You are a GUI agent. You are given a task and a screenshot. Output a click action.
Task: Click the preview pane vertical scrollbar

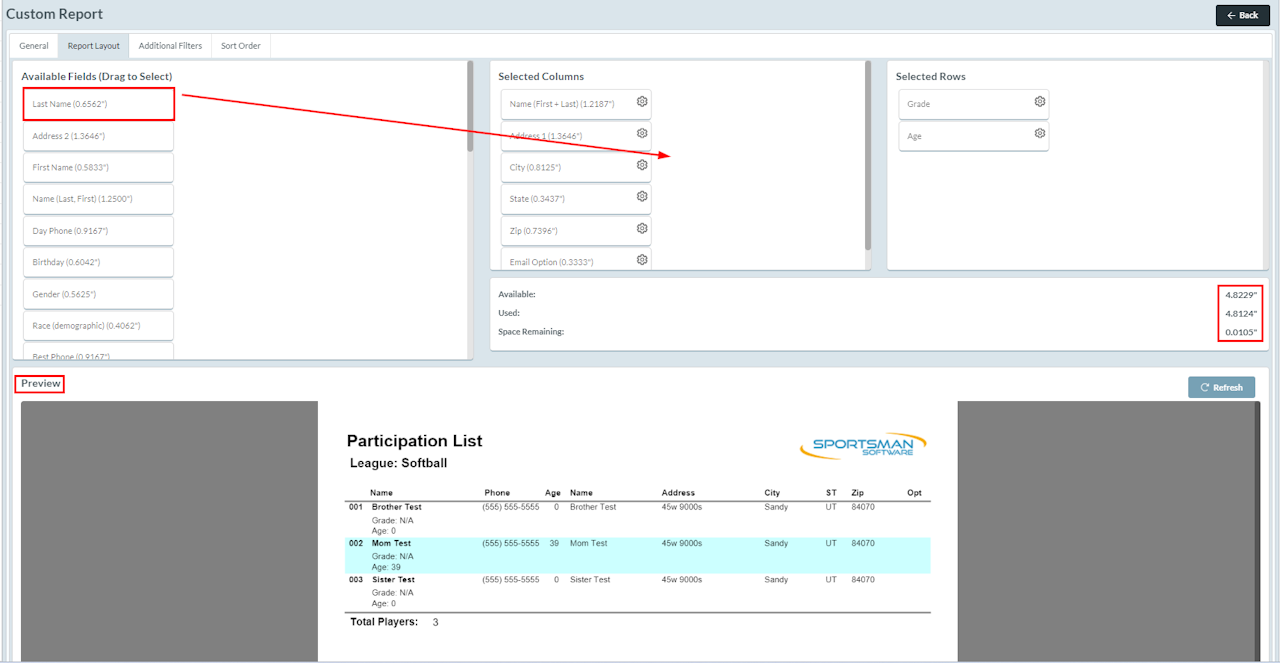(x=1257, y=530)
